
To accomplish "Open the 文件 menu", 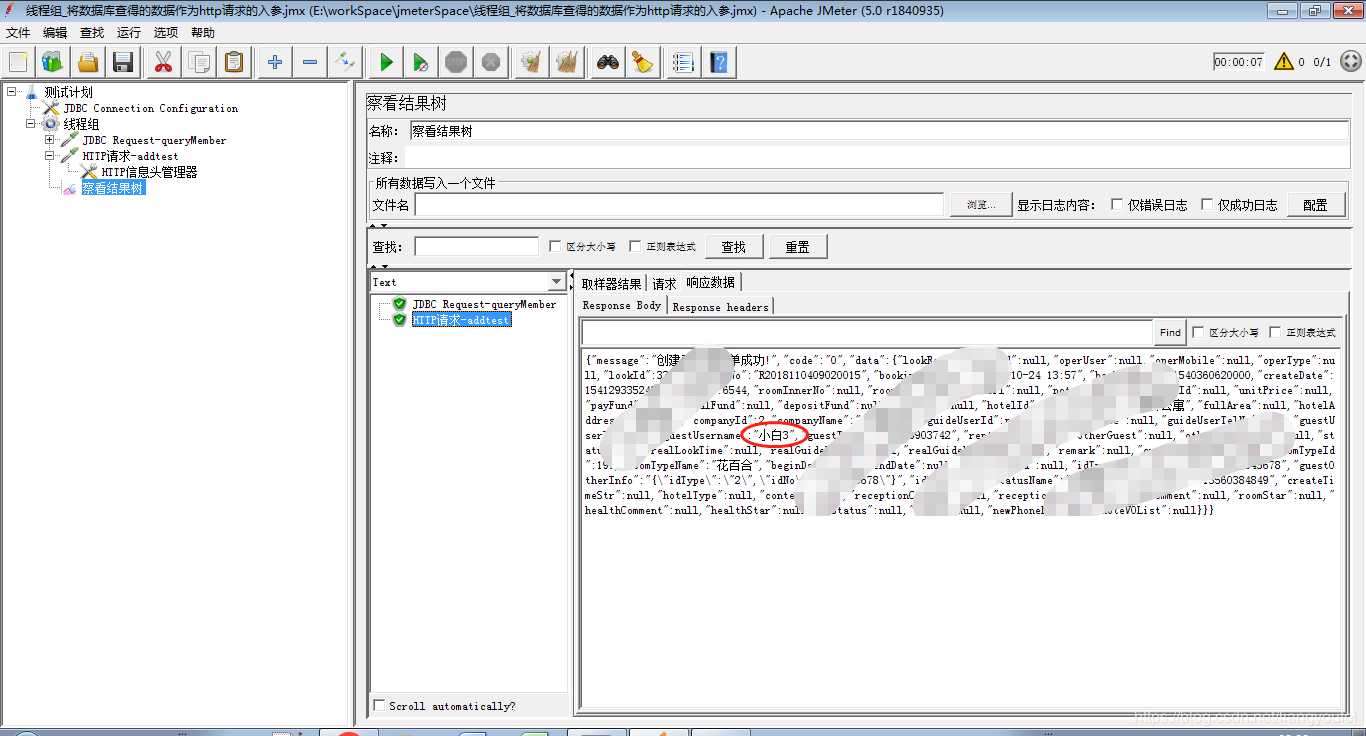I will [x=18, y=33].
